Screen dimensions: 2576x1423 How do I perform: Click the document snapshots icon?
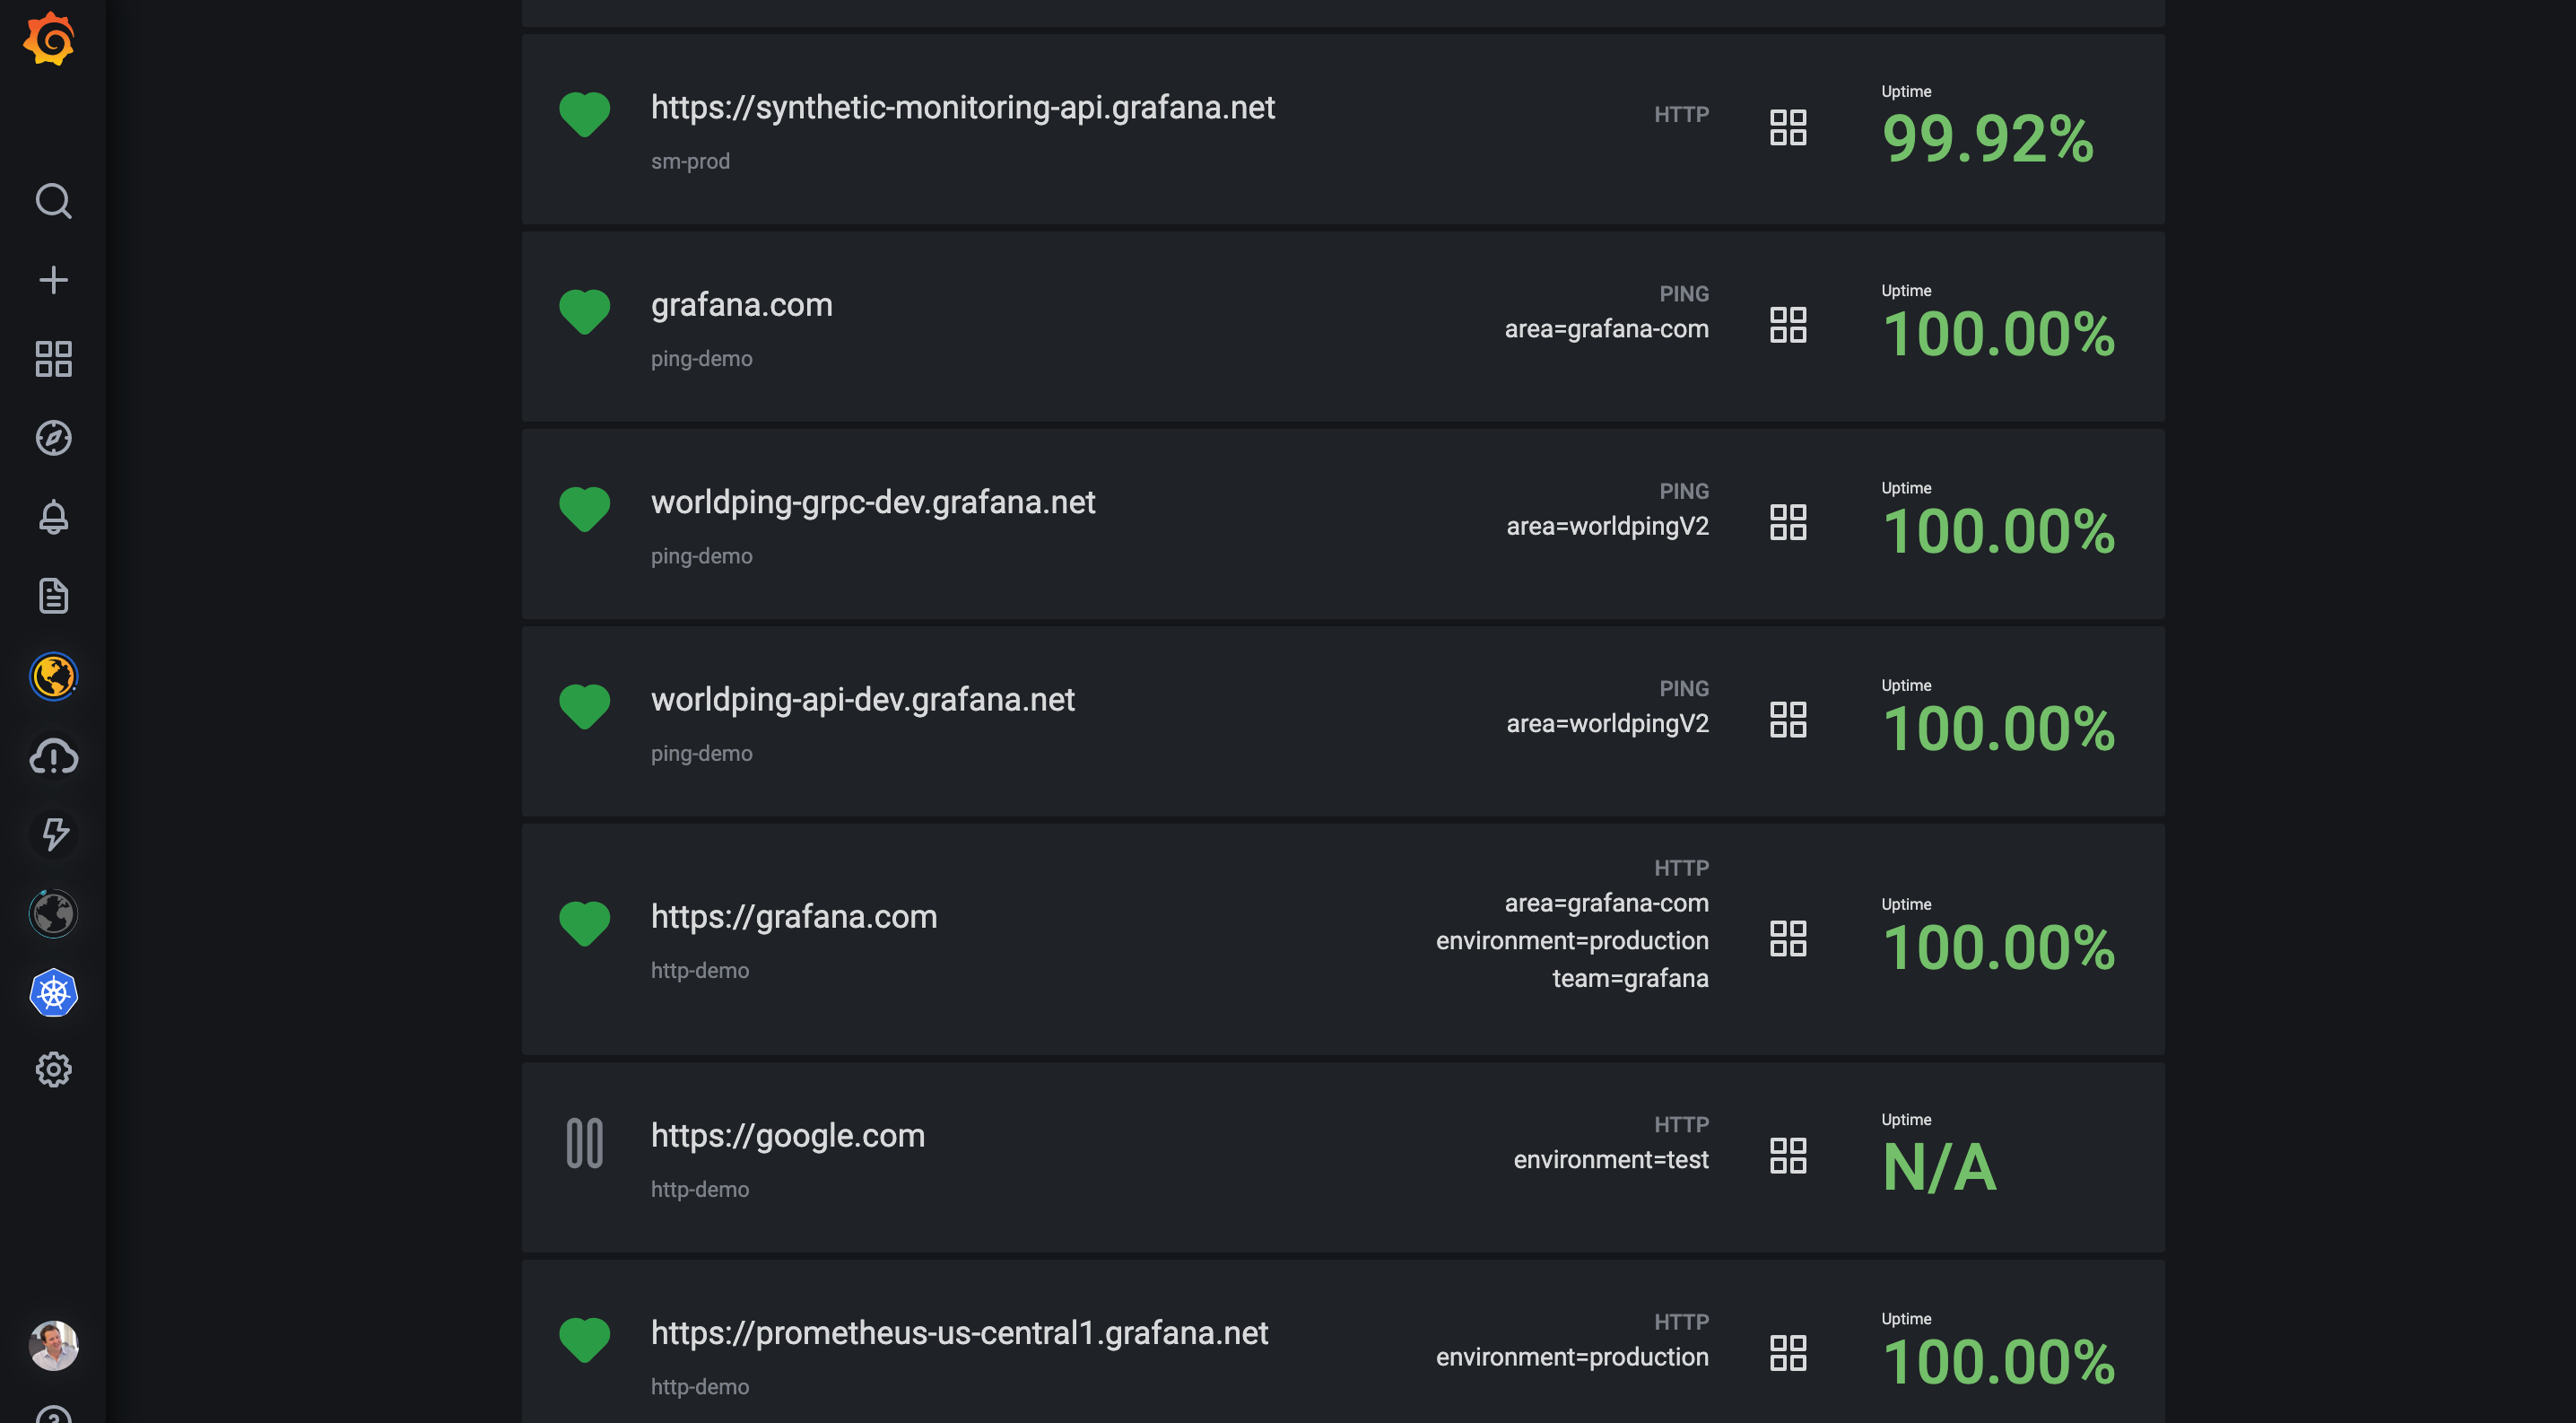point(53,595)
